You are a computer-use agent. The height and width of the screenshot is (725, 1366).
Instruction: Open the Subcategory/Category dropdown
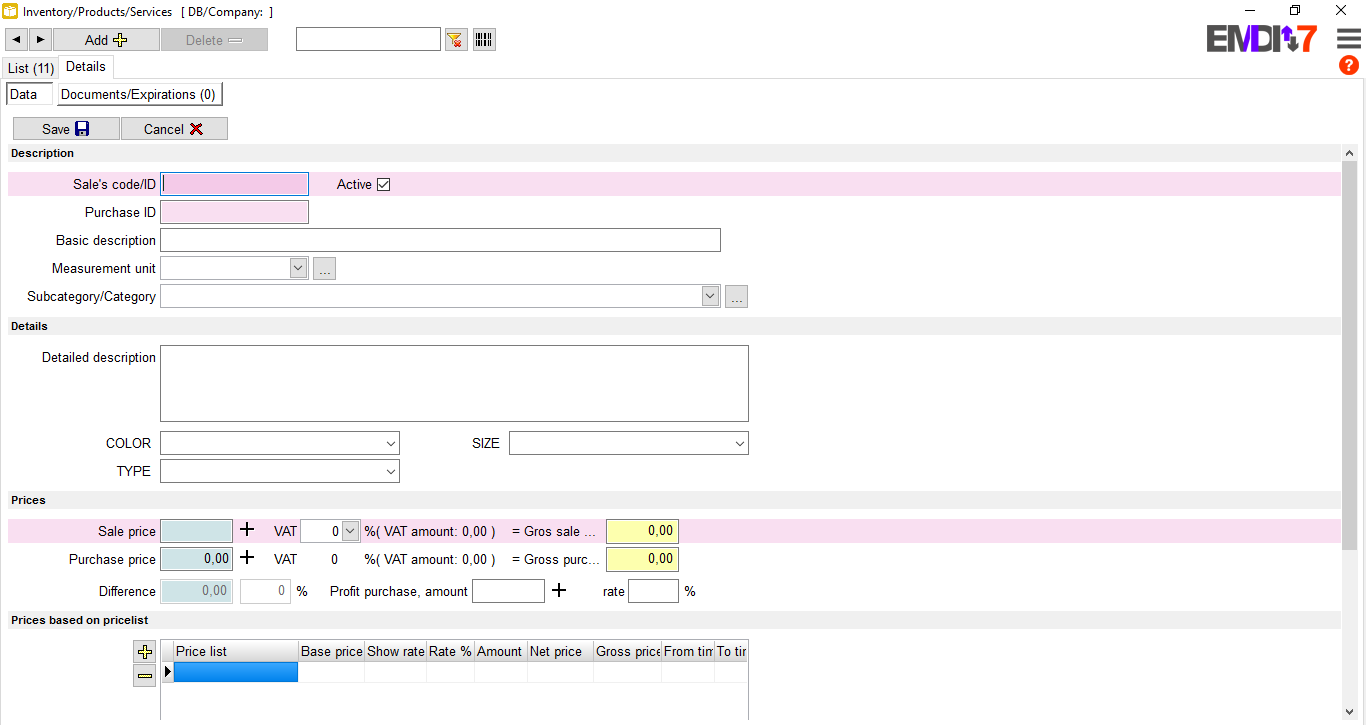click(x=710, y=296)
